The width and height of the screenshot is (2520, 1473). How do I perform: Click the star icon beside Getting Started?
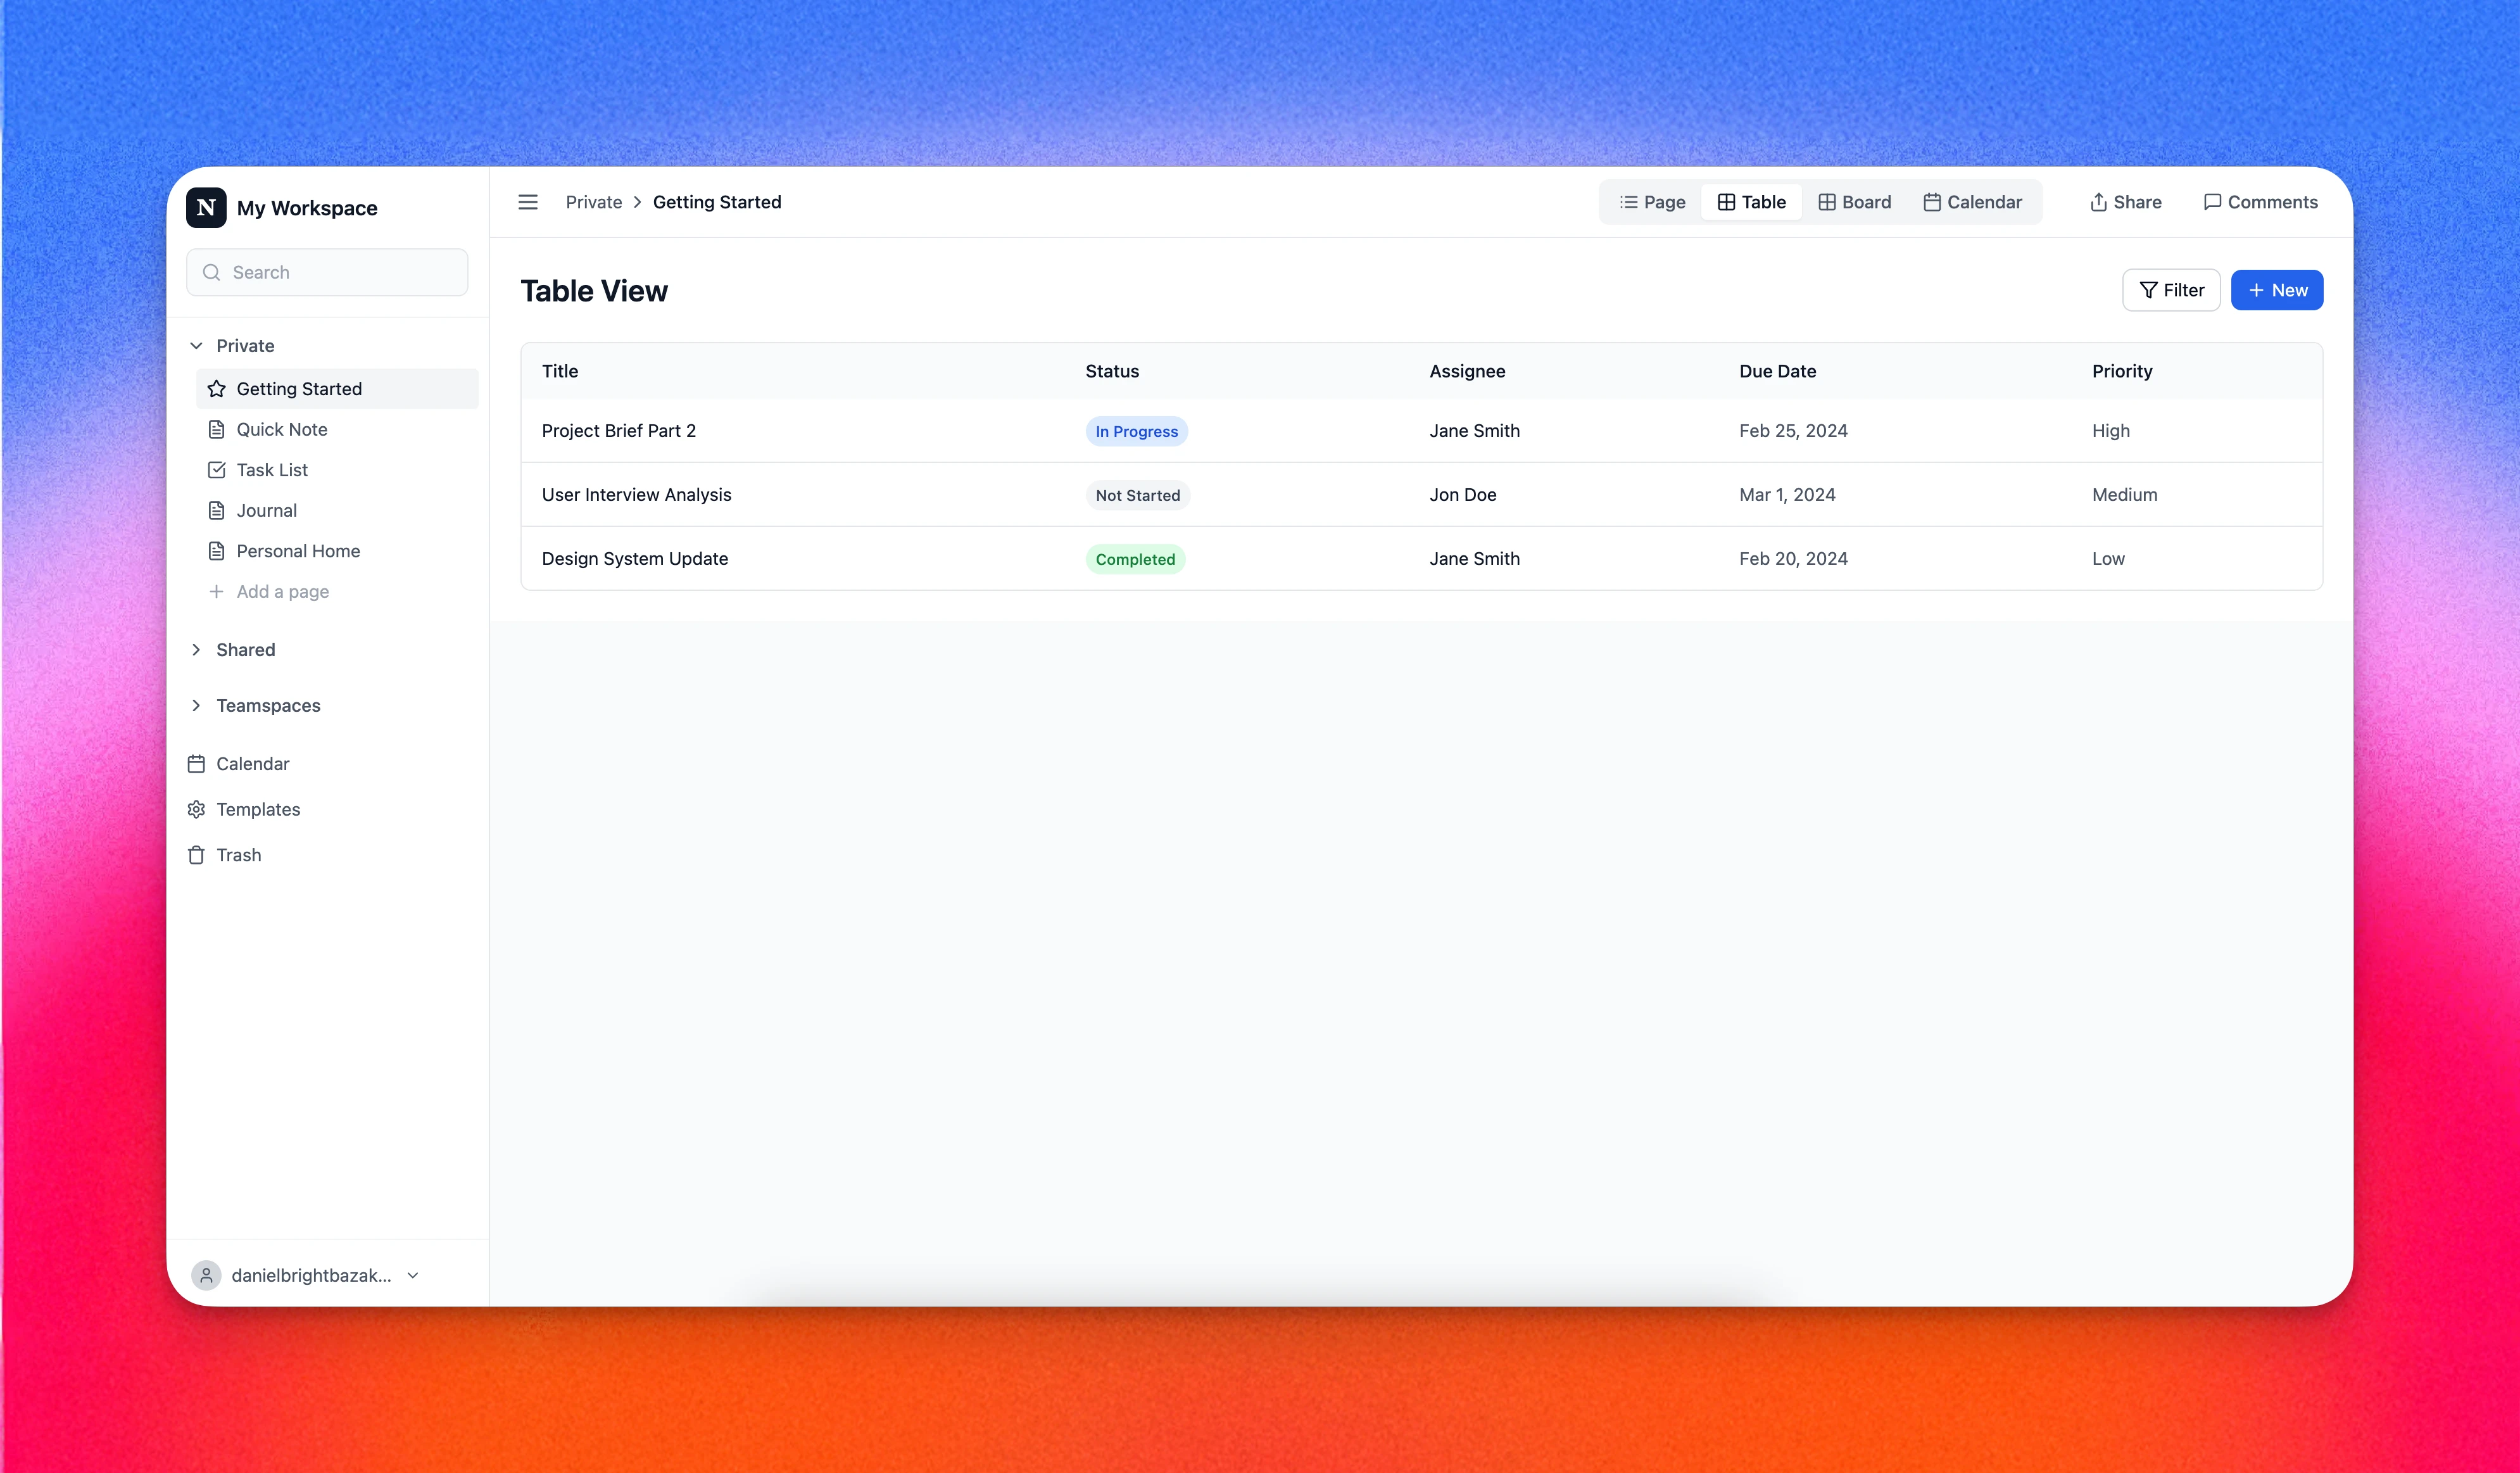pyautogui.click(x=216, y=389)
